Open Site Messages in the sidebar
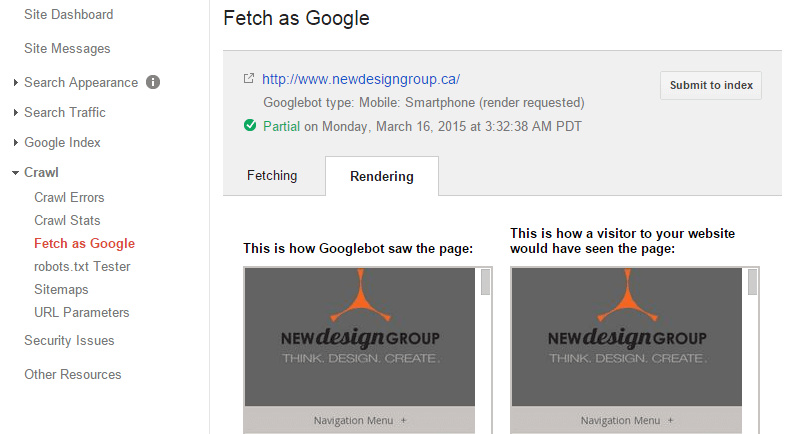 pos(67,49)
